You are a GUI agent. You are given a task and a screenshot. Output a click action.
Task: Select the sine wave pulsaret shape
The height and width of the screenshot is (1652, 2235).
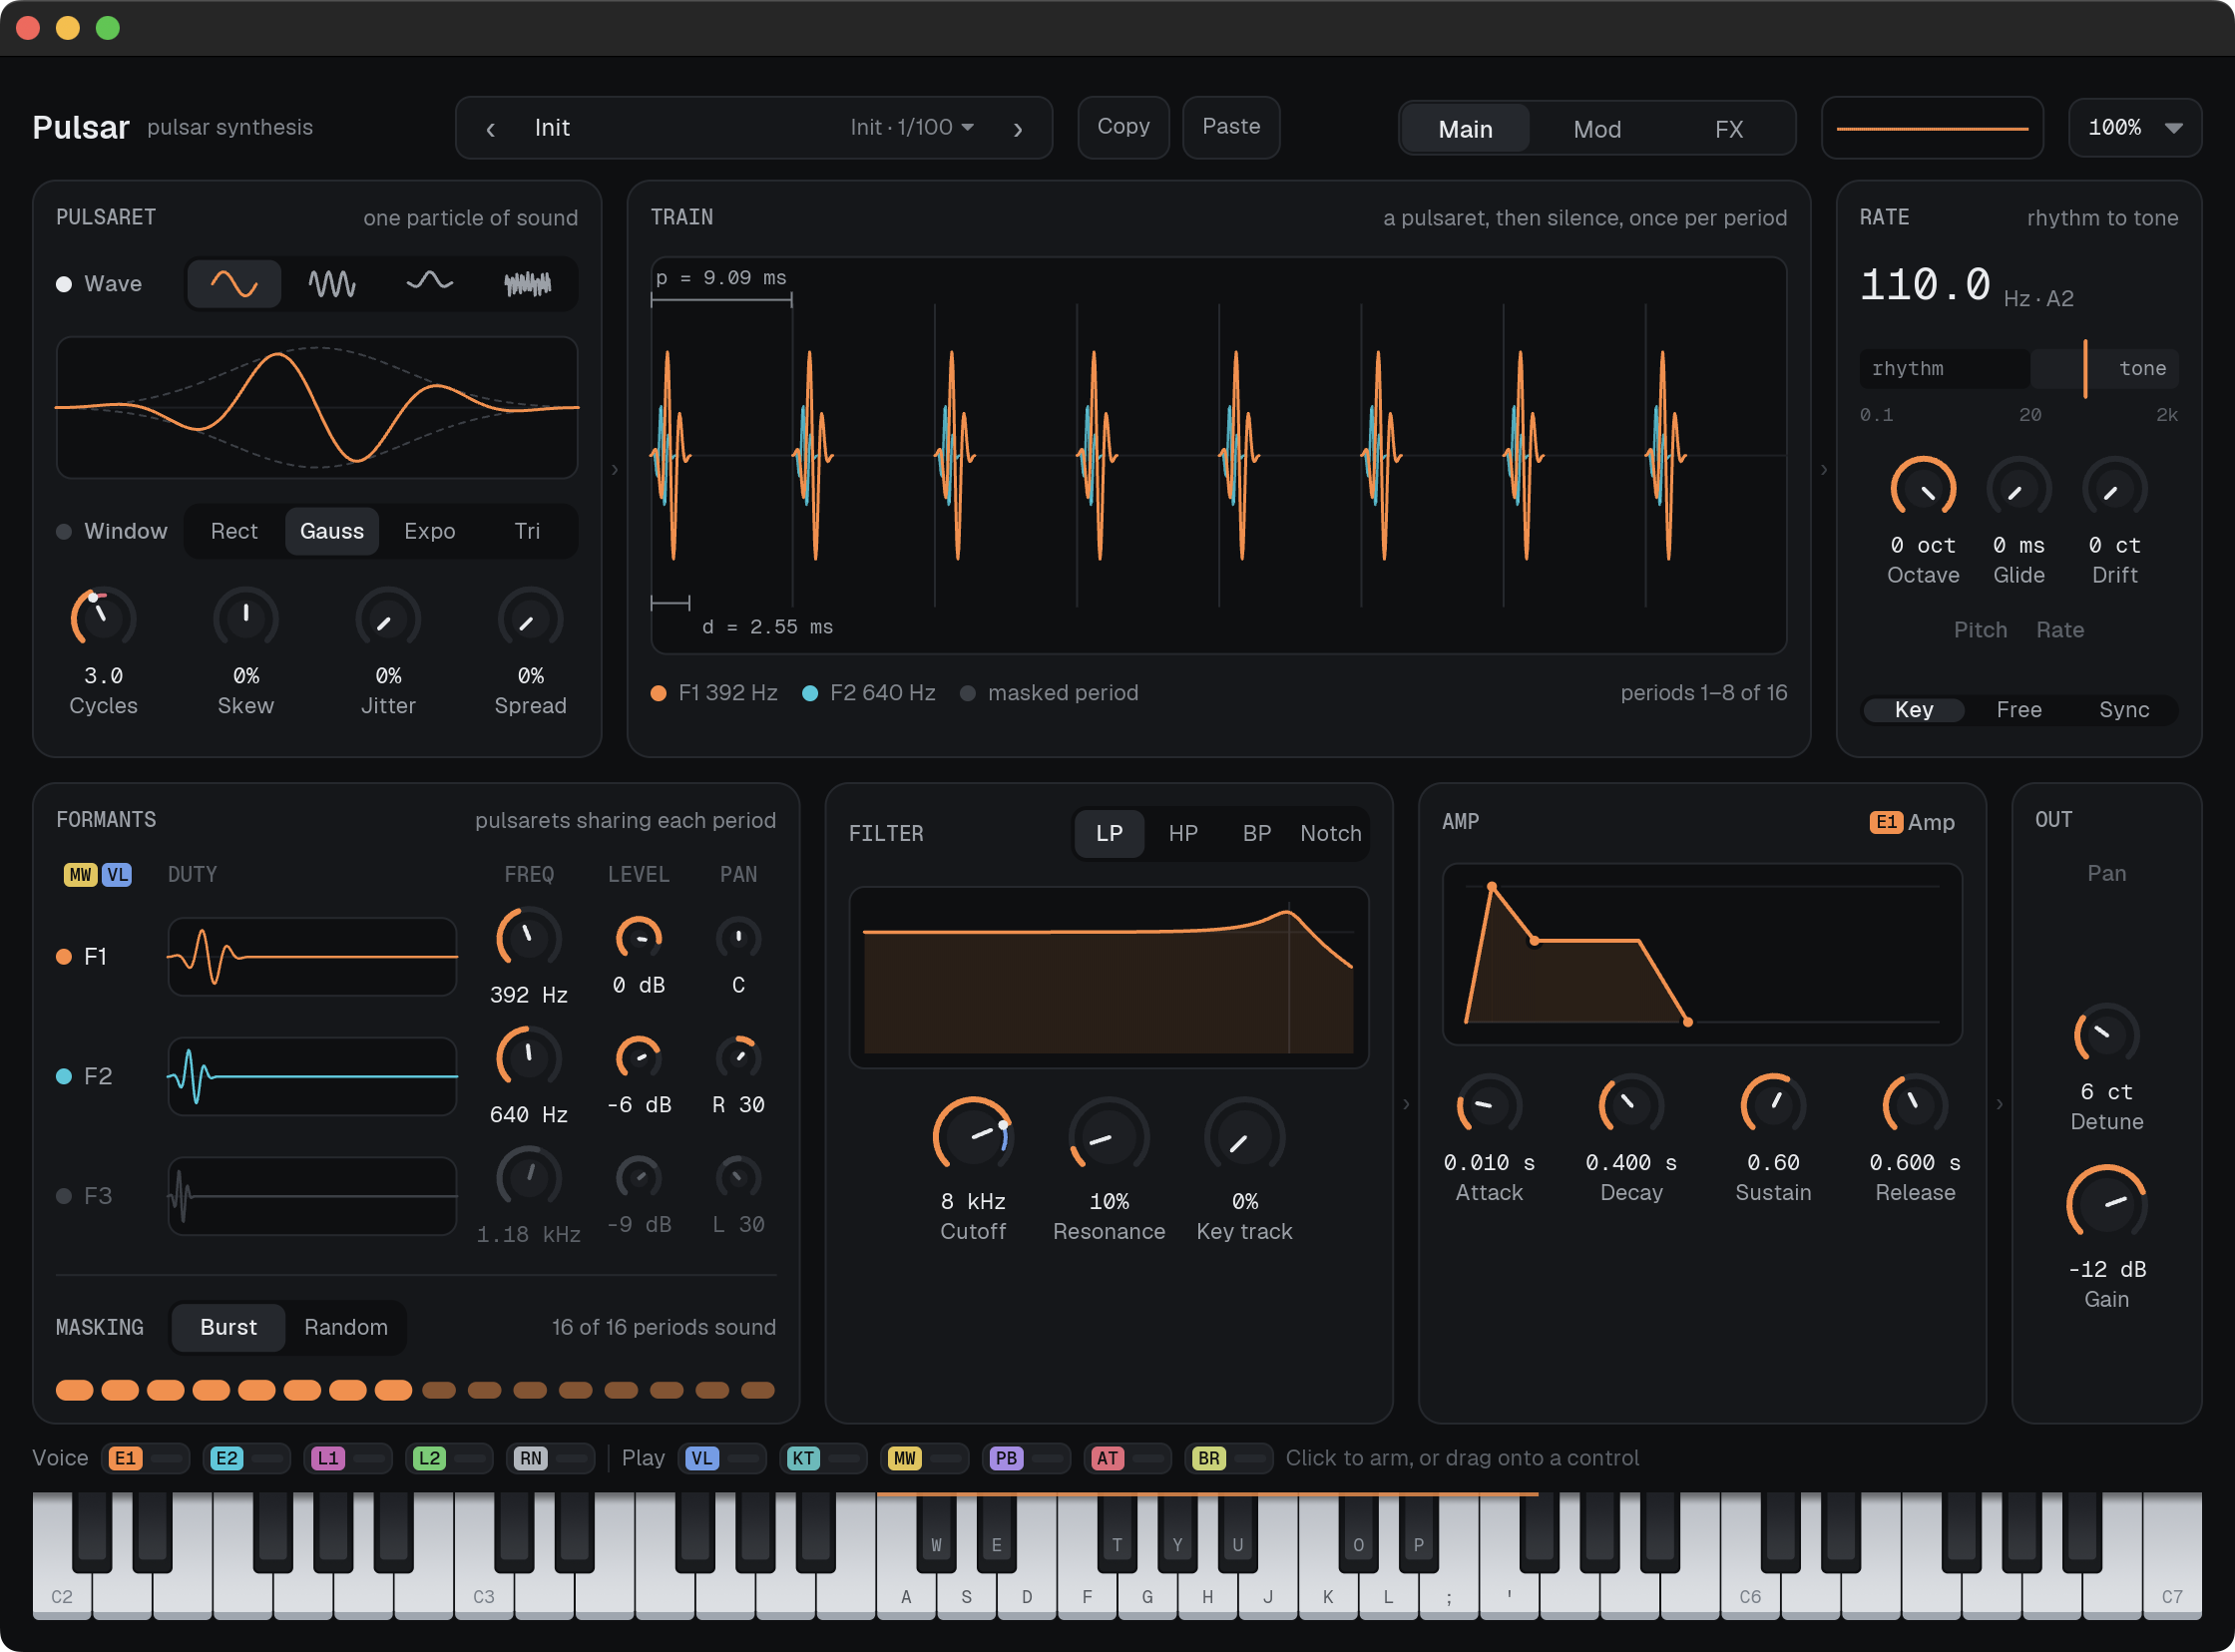[x=234, y=284]
